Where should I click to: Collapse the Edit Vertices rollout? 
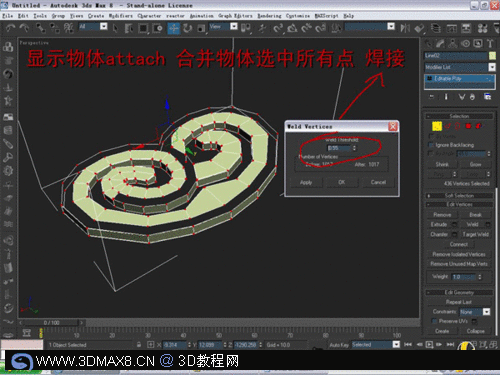pyautogui.click(x=459, y=204)
